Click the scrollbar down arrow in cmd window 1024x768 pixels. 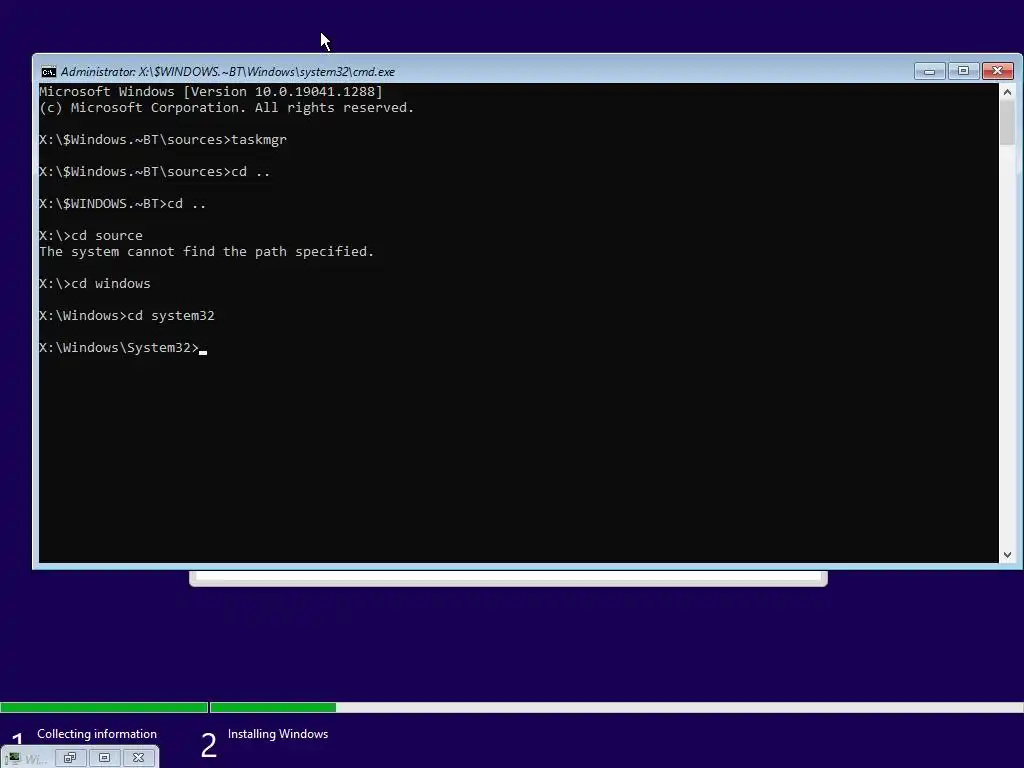[x=1007, y=555]
